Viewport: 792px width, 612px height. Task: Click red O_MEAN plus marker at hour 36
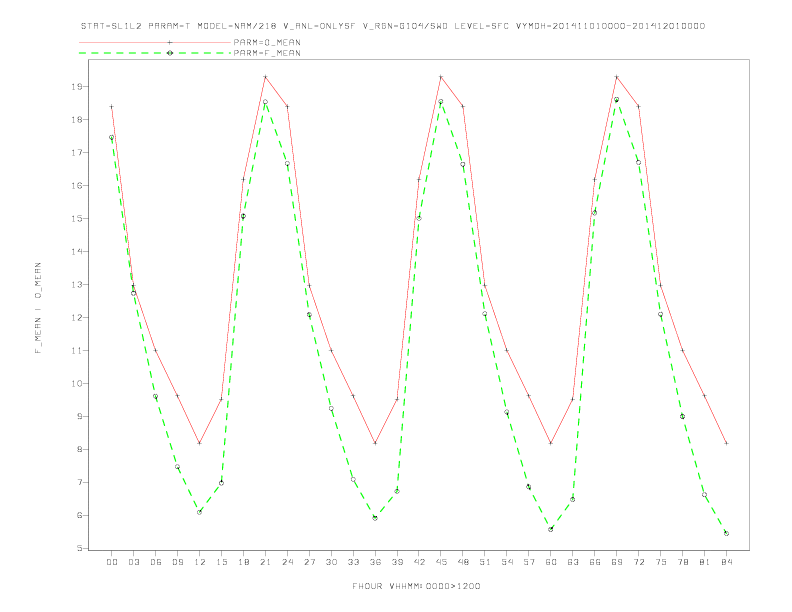click(x=375, y=443)
